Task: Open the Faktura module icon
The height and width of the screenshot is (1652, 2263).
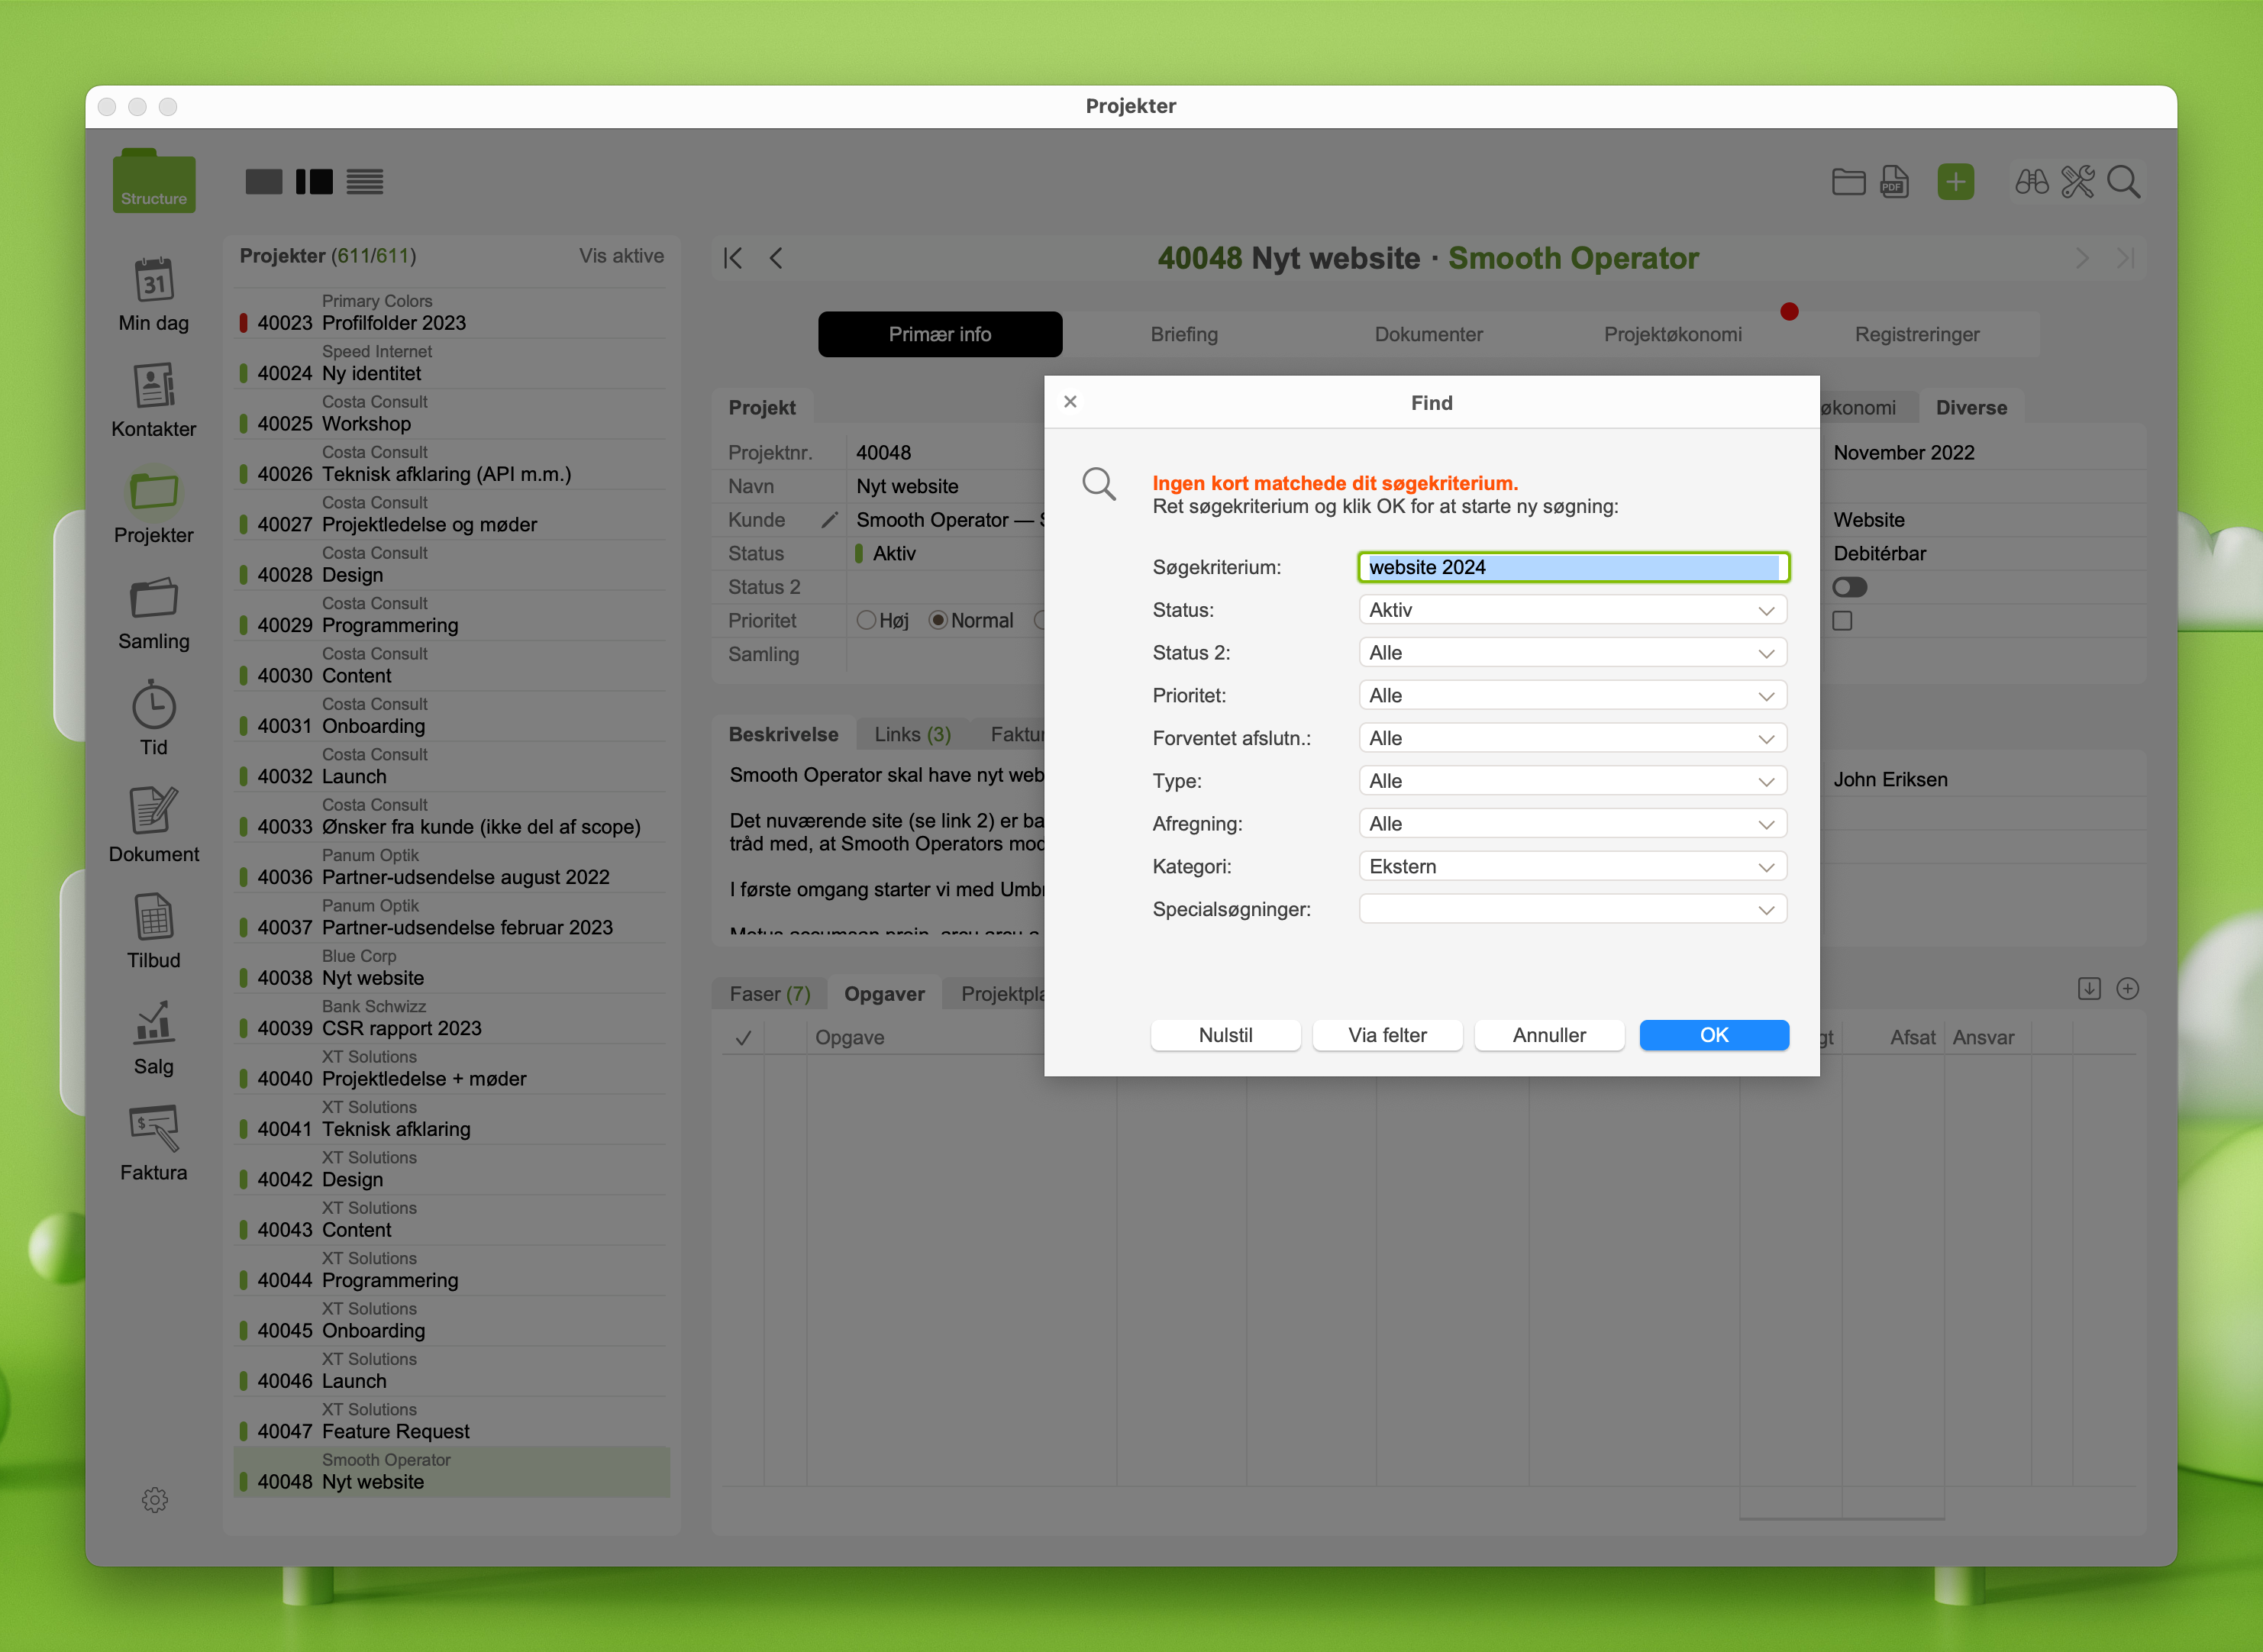Action: coord(154,1130)
